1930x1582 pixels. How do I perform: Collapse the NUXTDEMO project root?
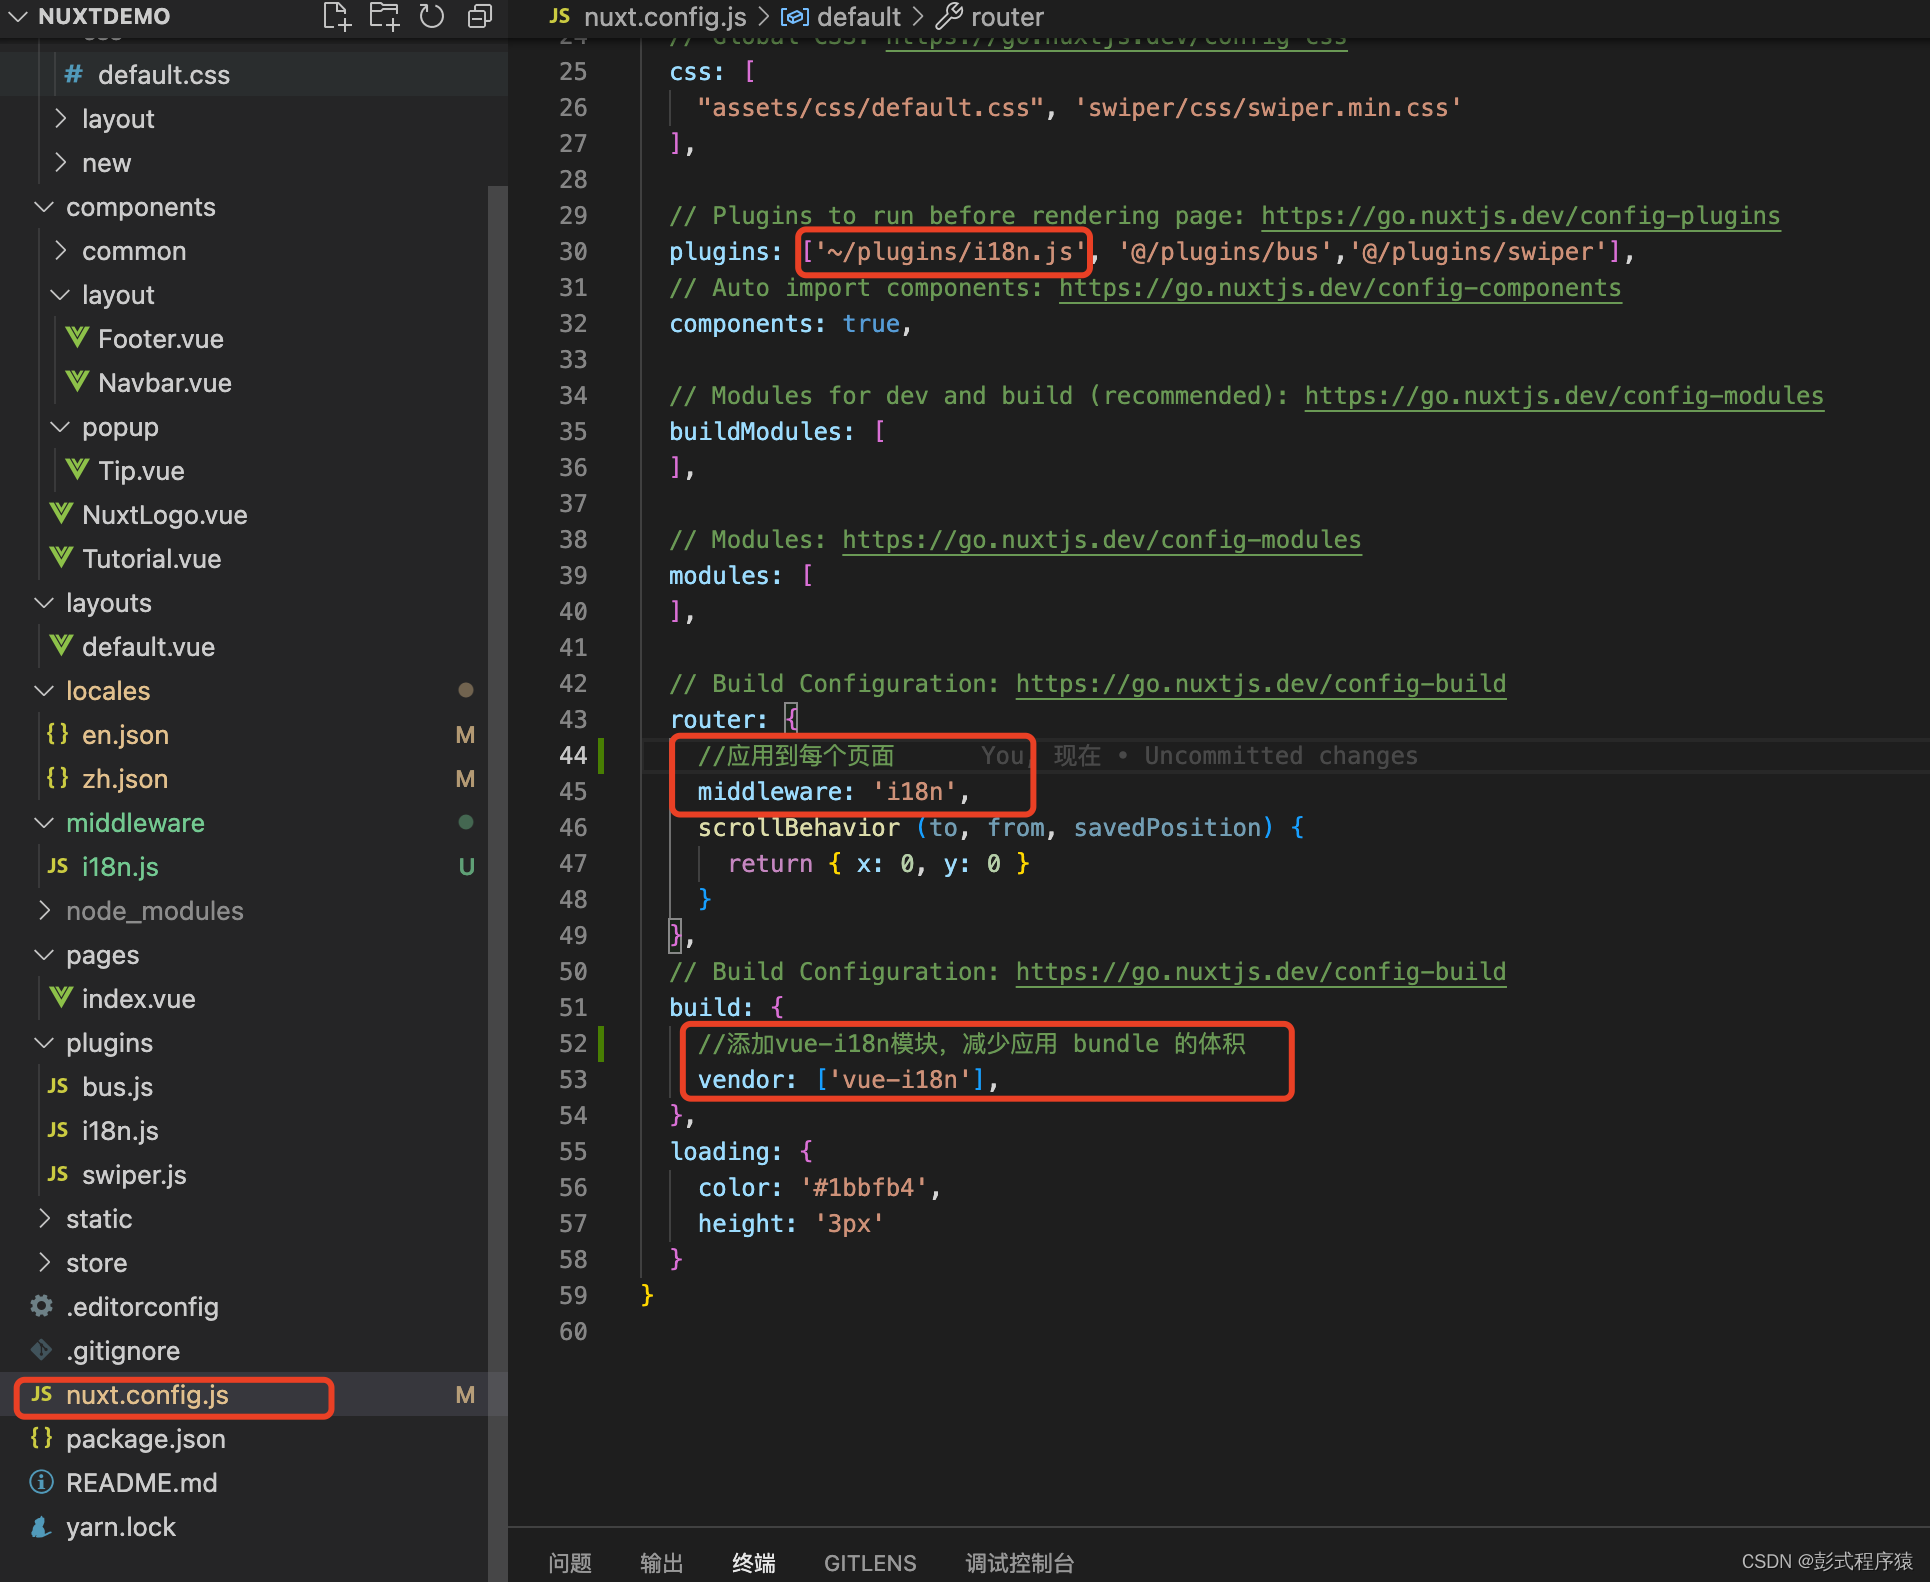click(103, 16)
